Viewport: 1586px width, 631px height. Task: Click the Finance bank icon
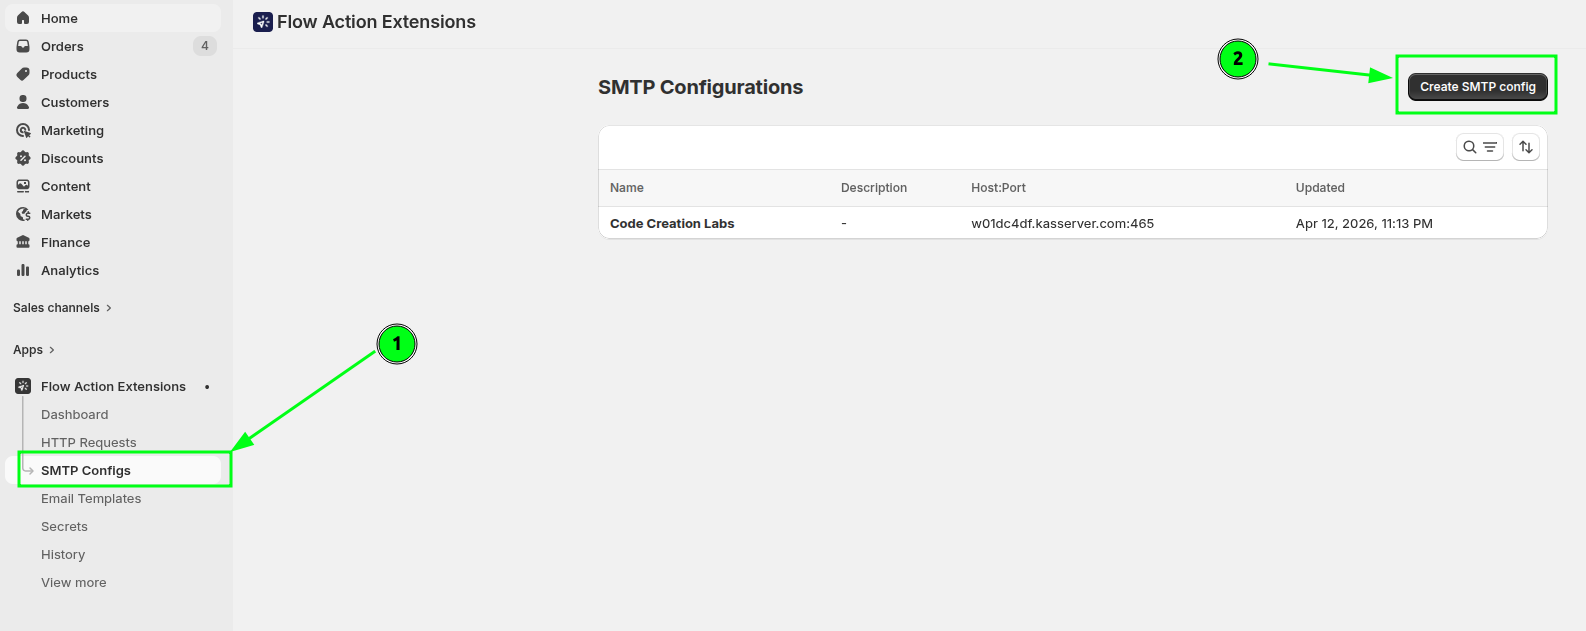(x=23, y=242)
